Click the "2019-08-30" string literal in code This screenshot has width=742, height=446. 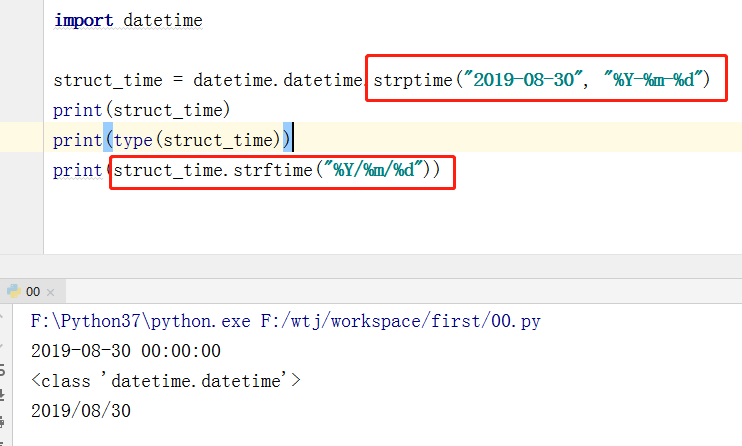click(x=523, y=80)
